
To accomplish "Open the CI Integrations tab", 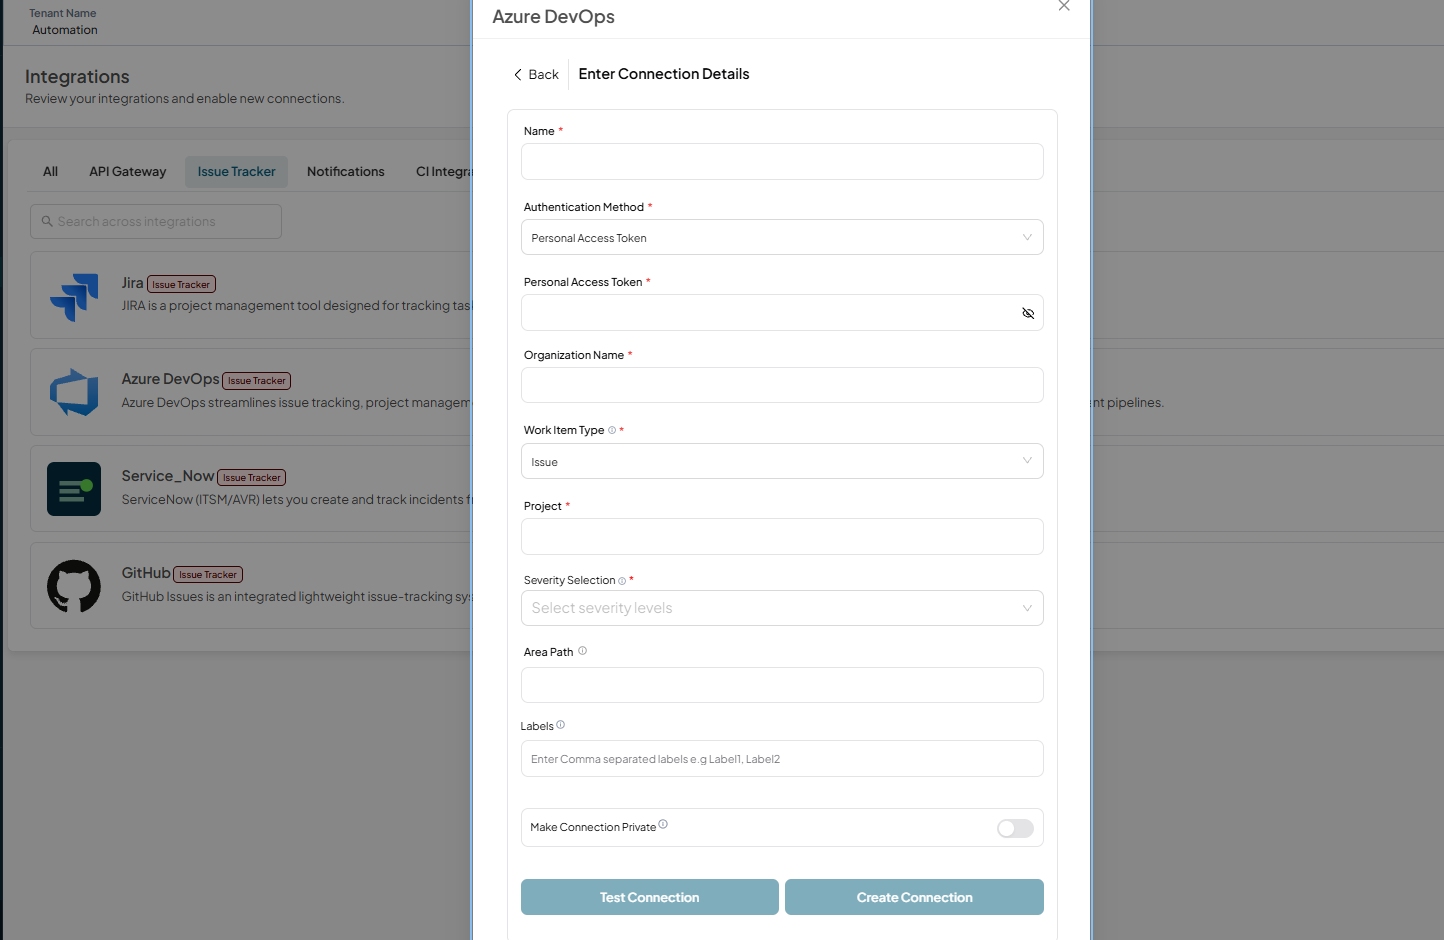I will pos(443,171).
